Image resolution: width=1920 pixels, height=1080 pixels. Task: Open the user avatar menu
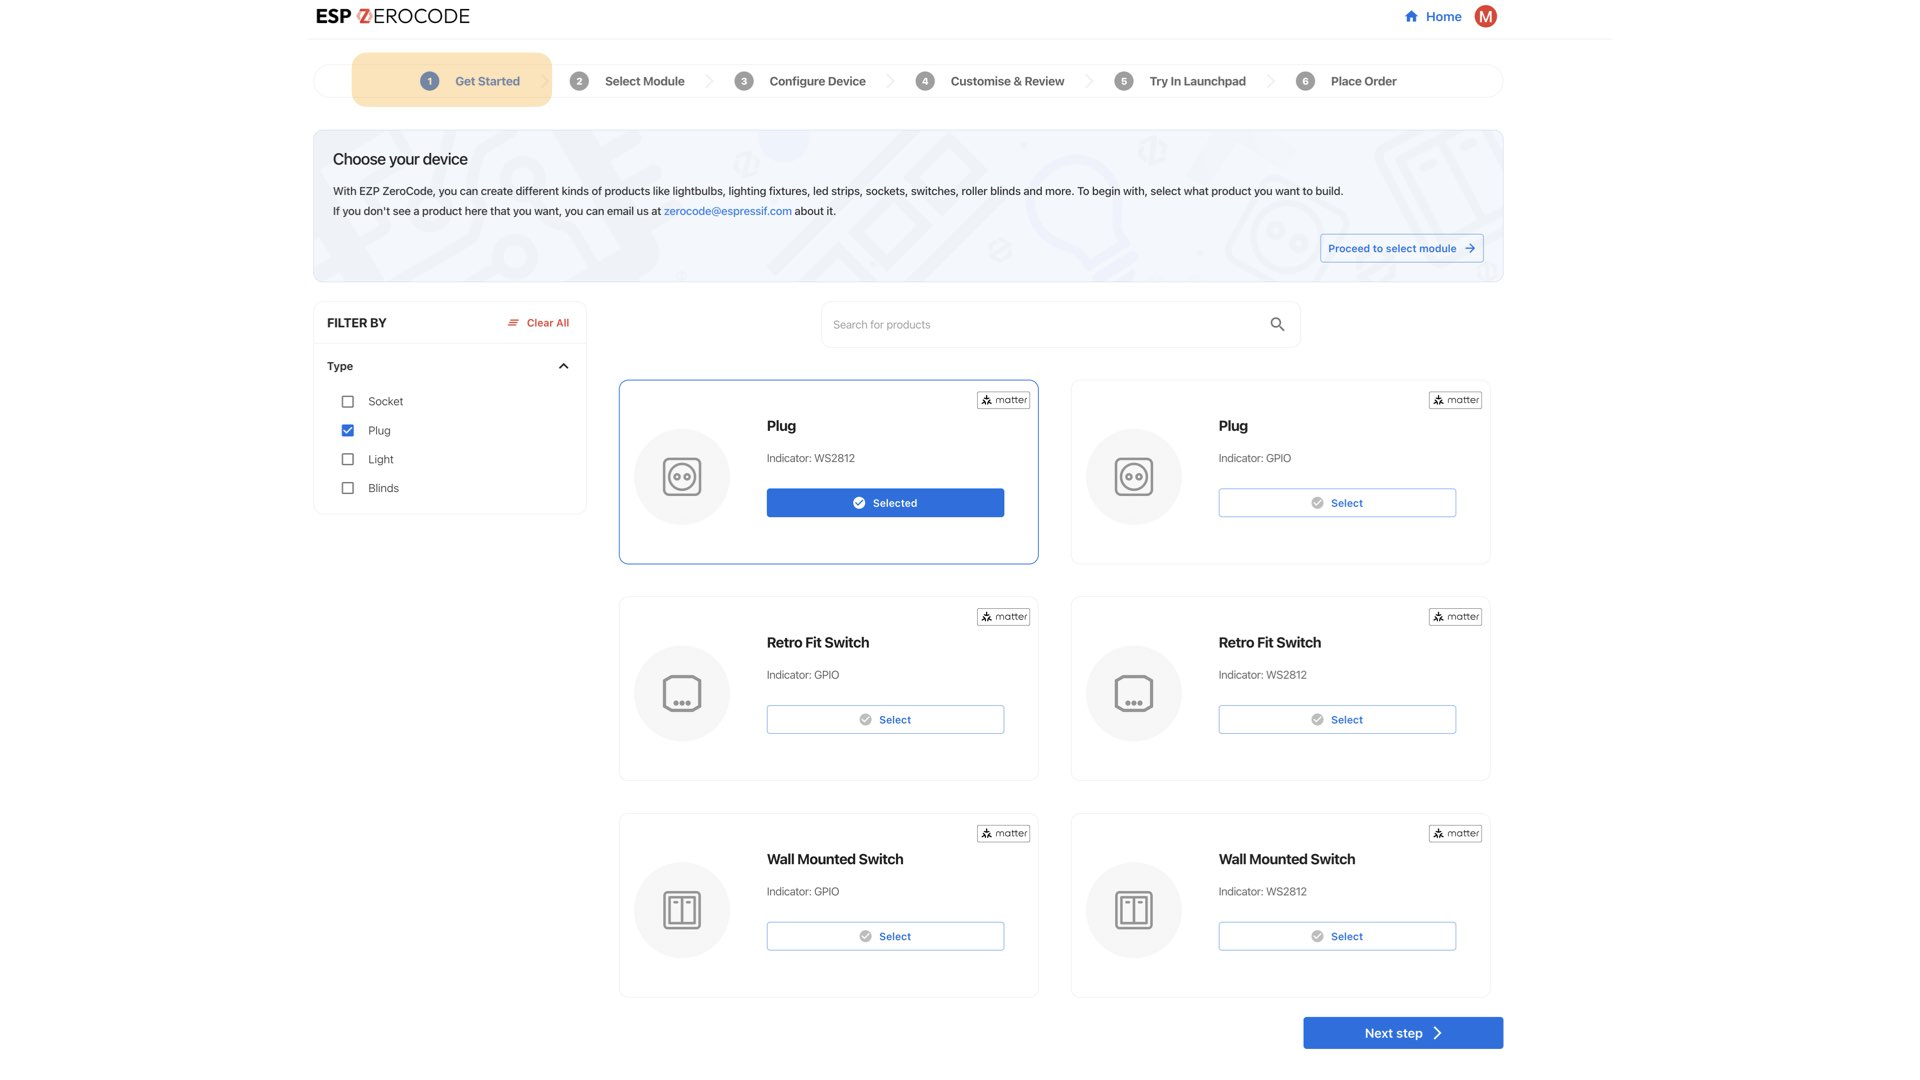(x=1485, y=16)
